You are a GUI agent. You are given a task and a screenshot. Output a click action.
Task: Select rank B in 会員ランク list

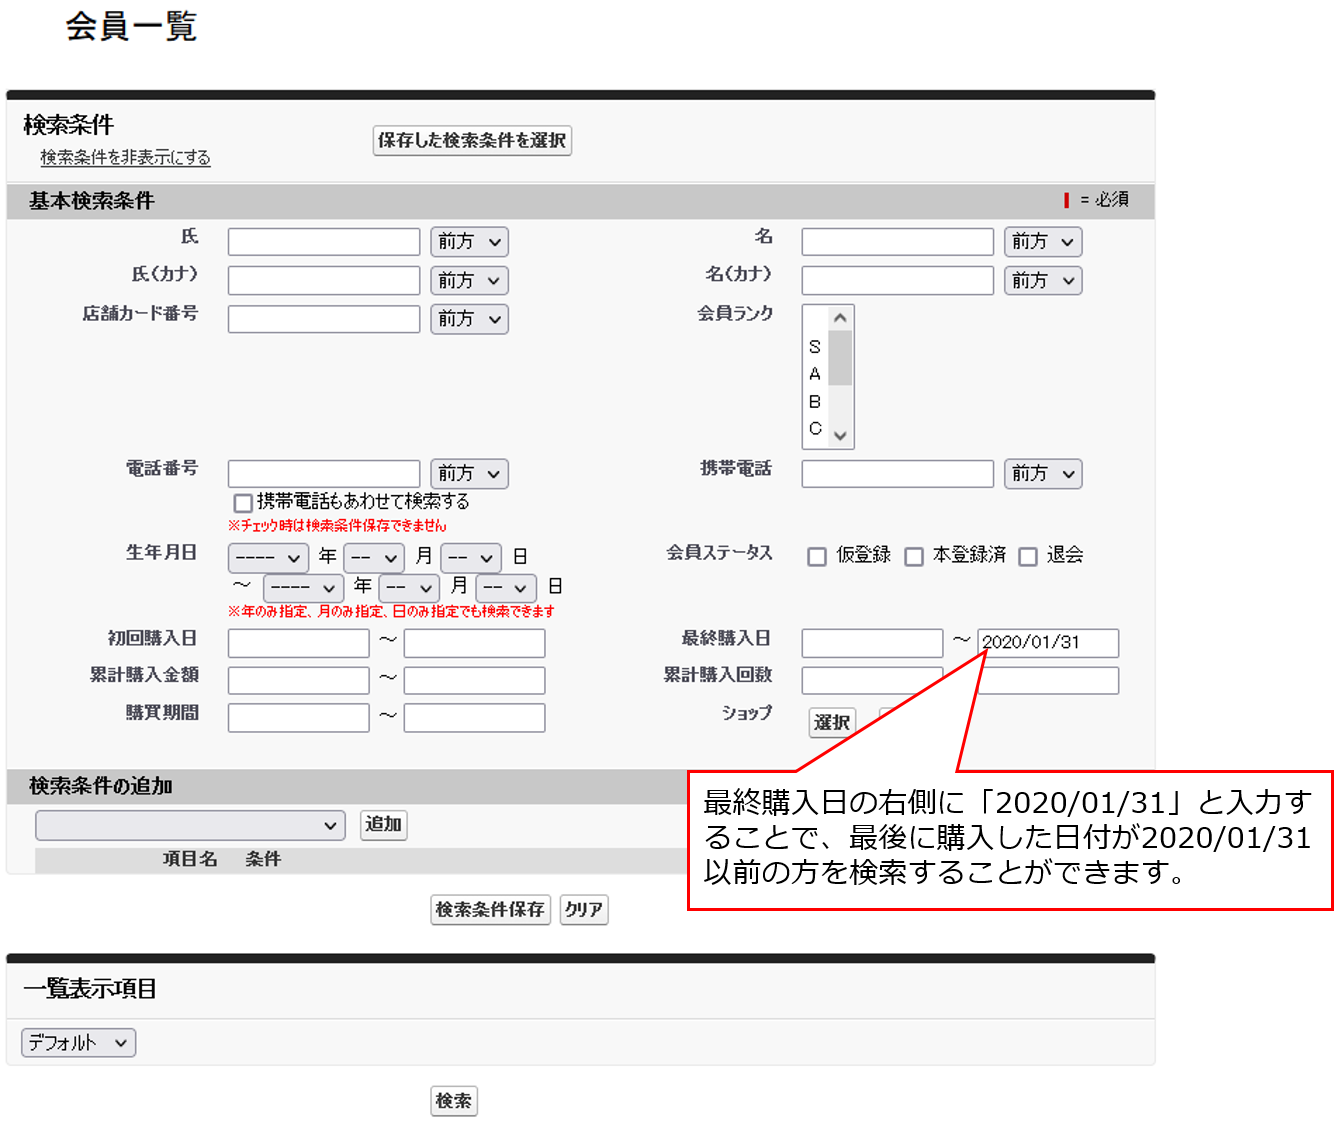click(x=815, y=402)
